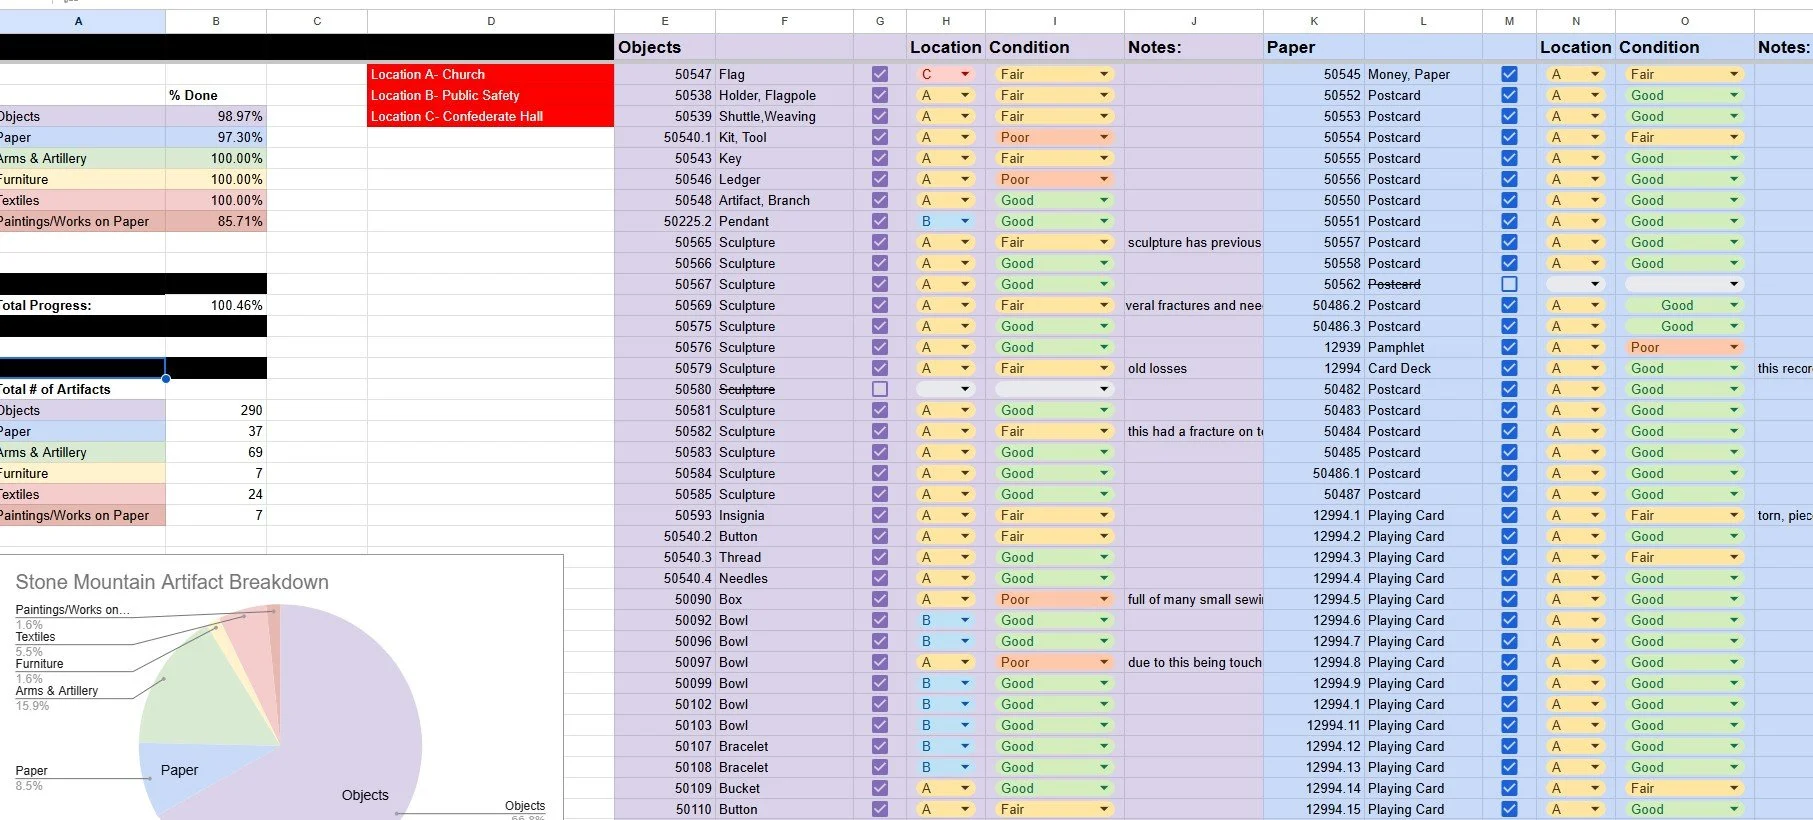The image size is (1813, 820).
Task: Open empty condition dropdown for 50562 Postcard
Action: [1684, 284]
